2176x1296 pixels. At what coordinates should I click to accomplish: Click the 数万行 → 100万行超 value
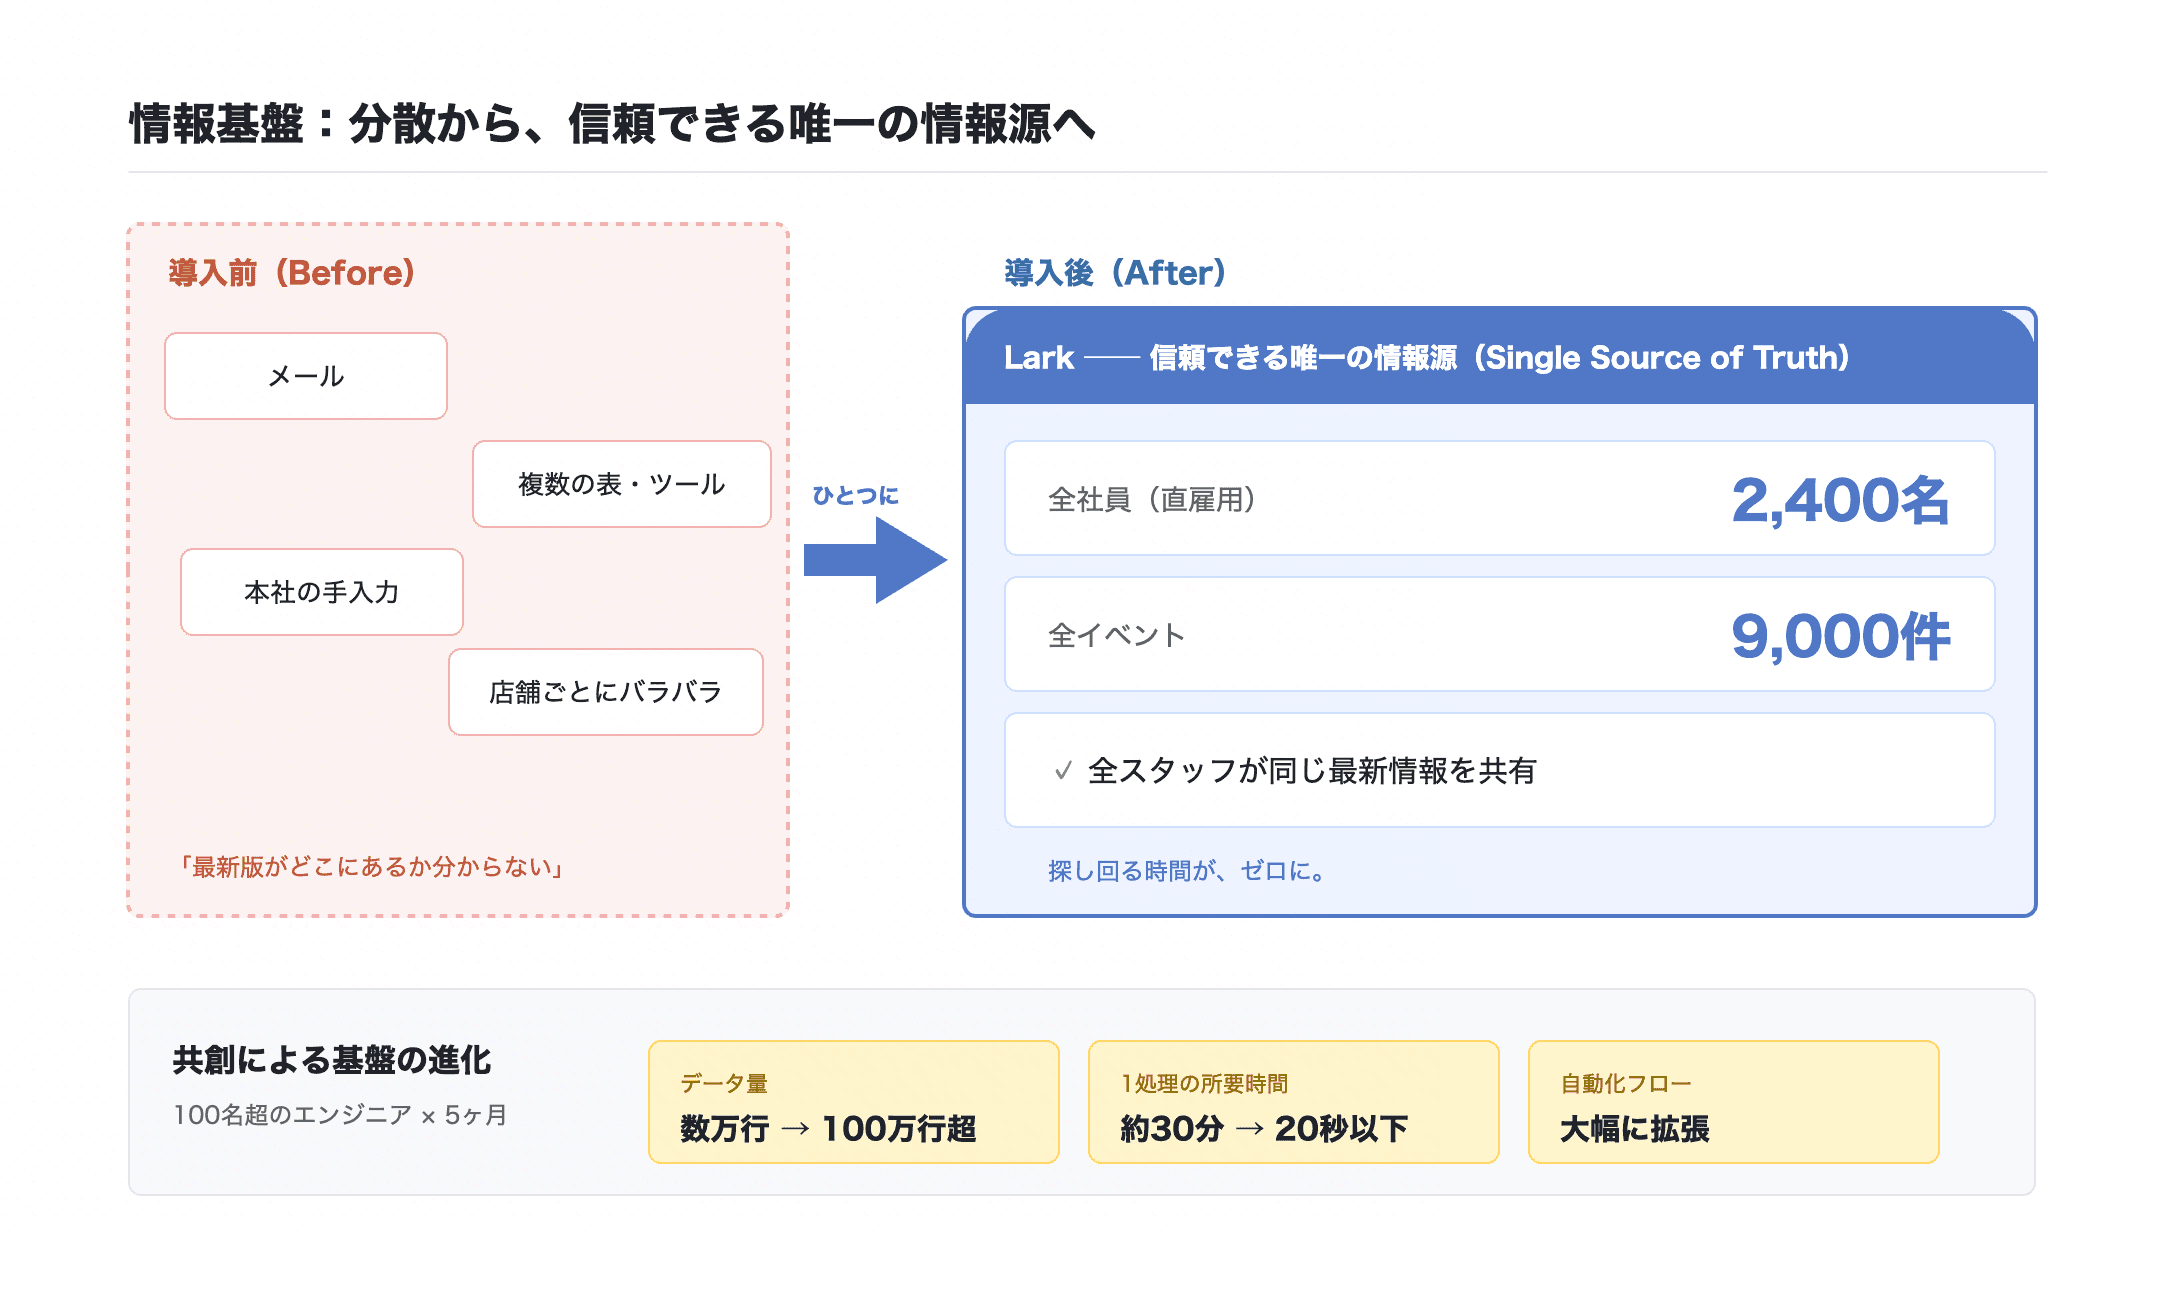coord(828,1129)
